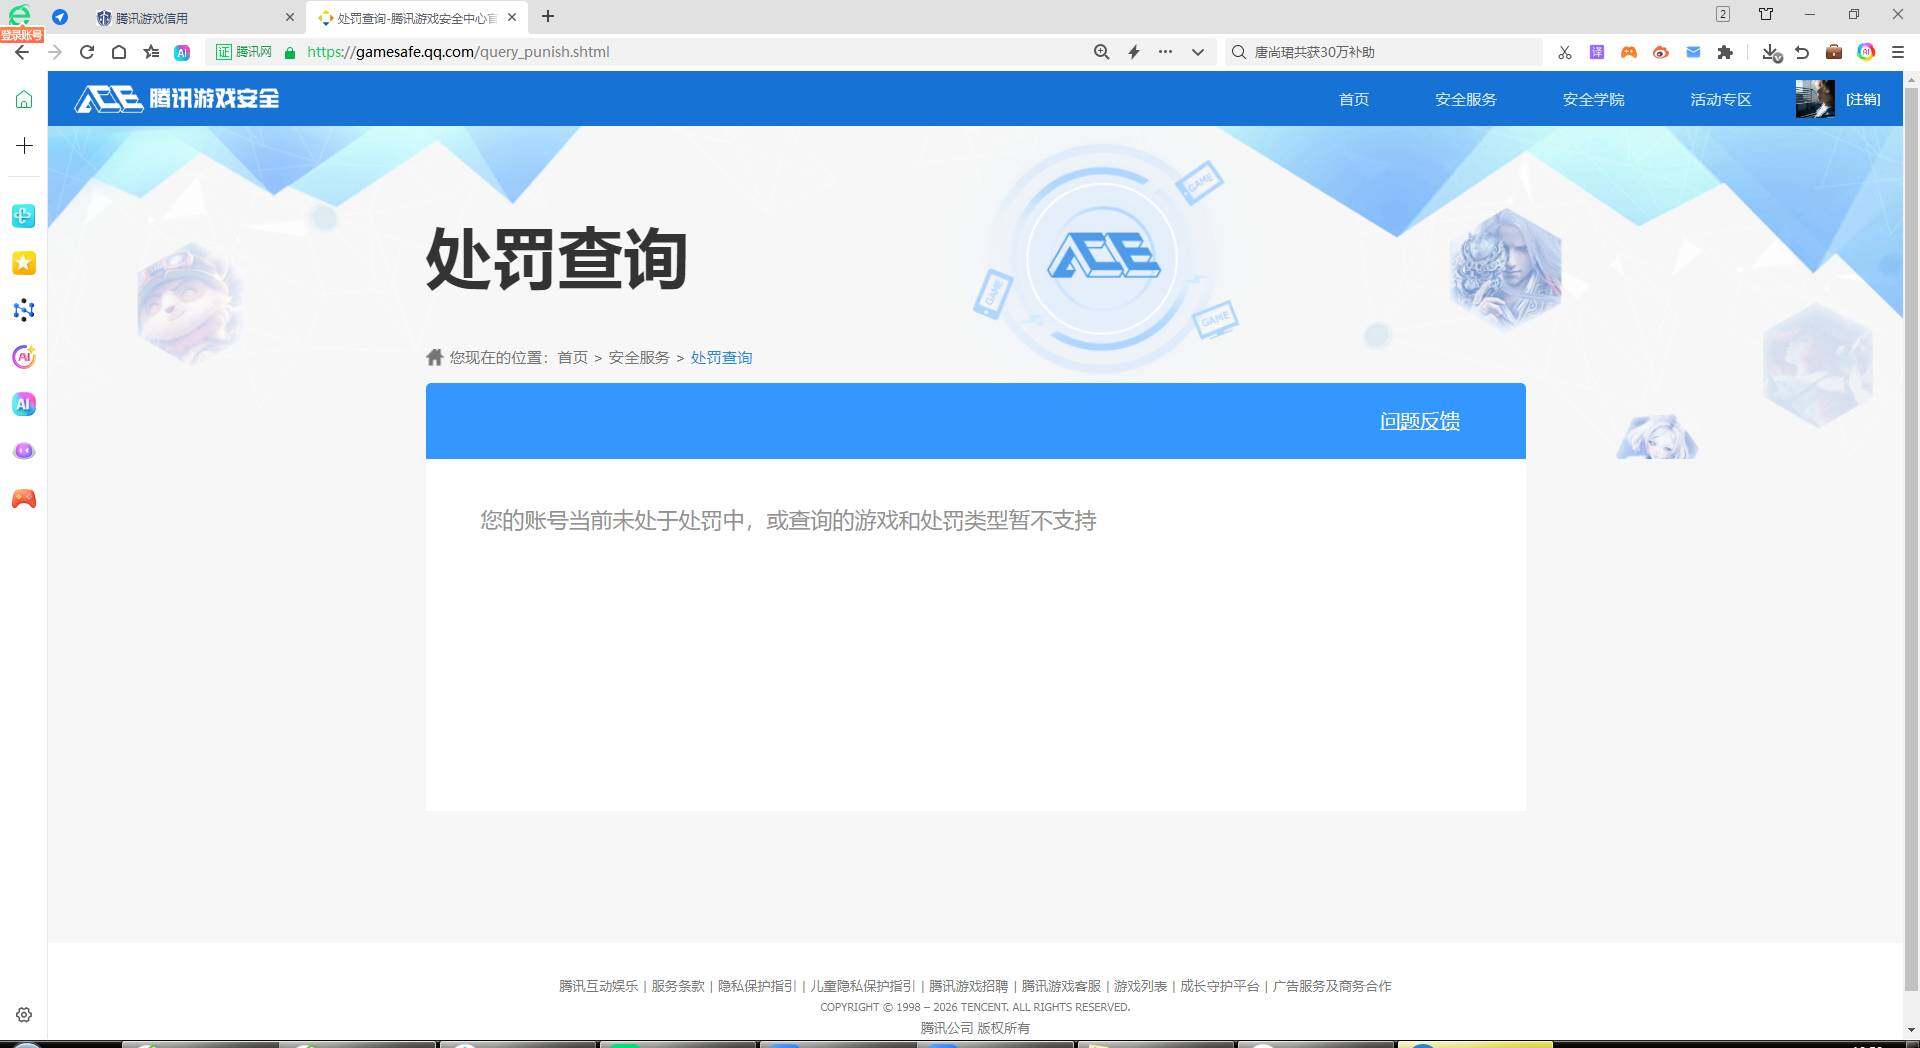
Task: Click the sidebar home icon
Action: [24, 99]
